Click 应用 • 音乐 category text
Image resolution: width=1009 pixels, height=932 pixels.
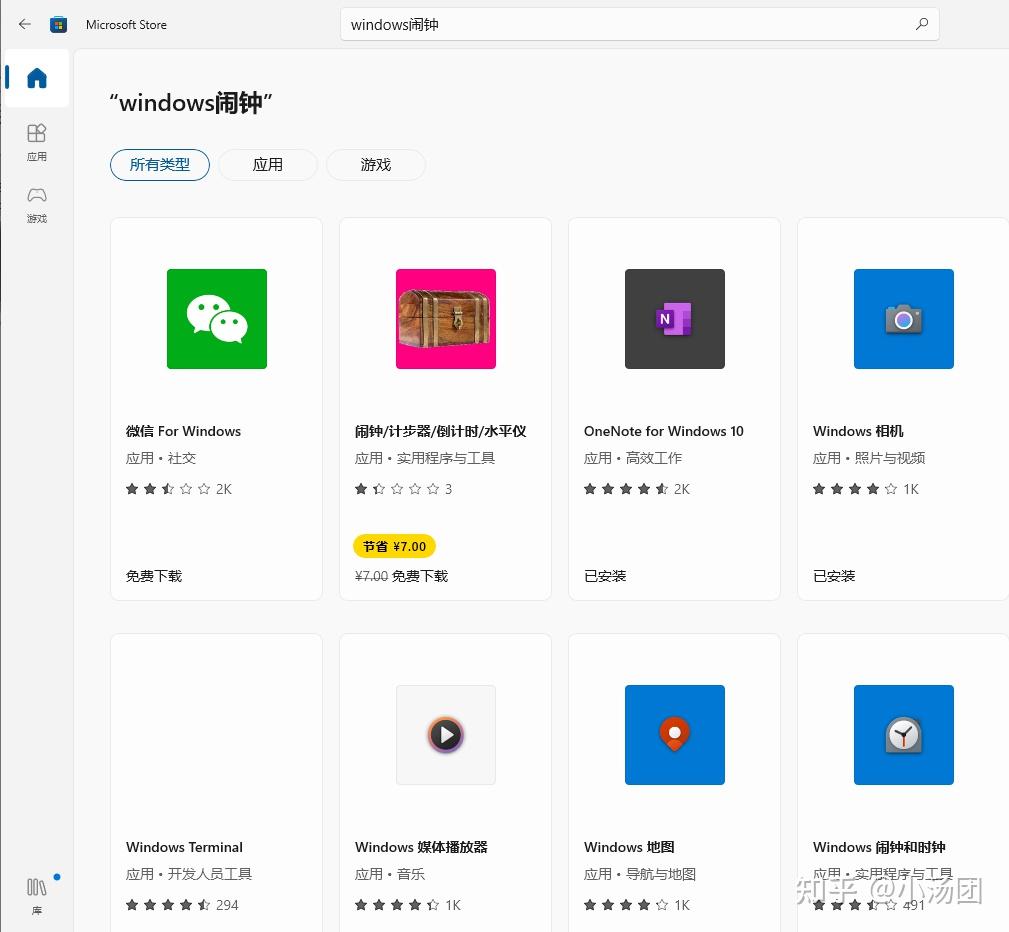tap(390, 874)
